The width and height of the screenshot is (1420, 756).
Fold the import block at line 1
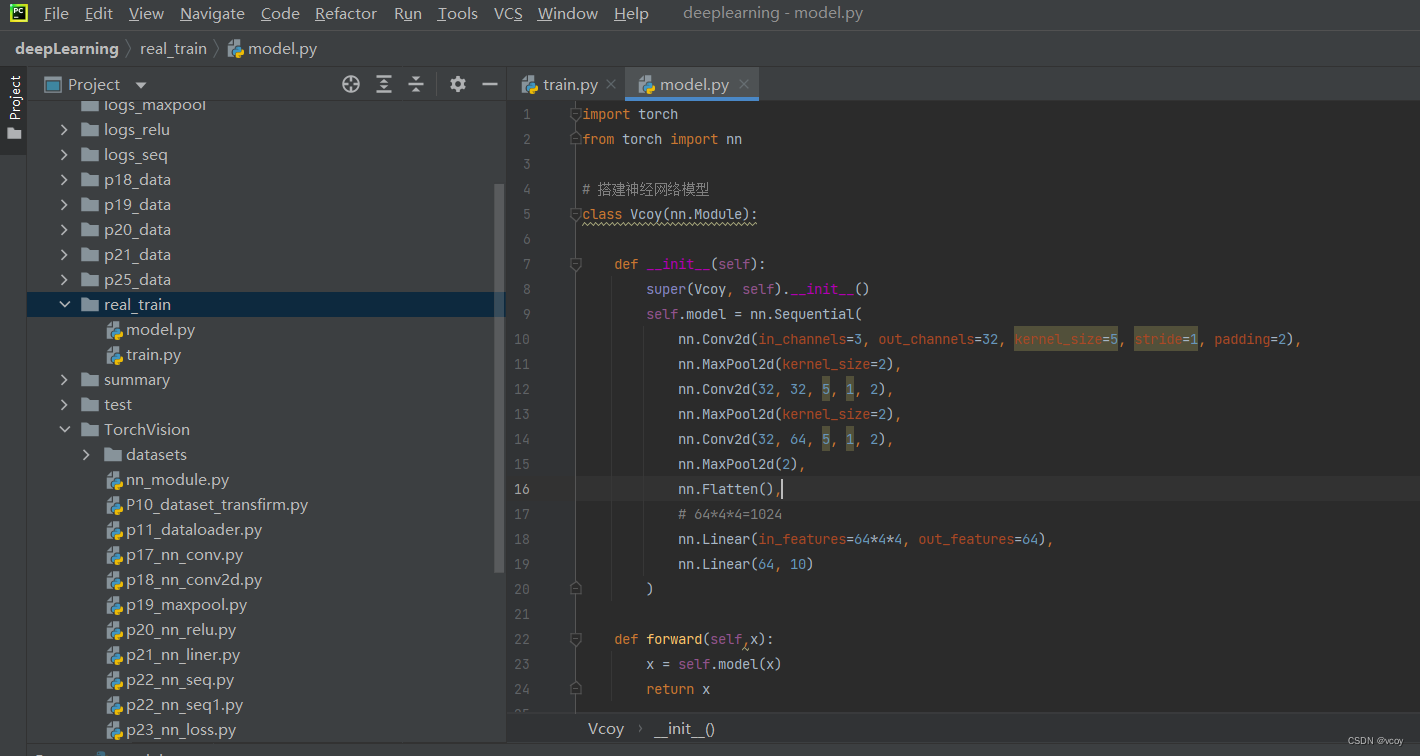click(575, 114)
